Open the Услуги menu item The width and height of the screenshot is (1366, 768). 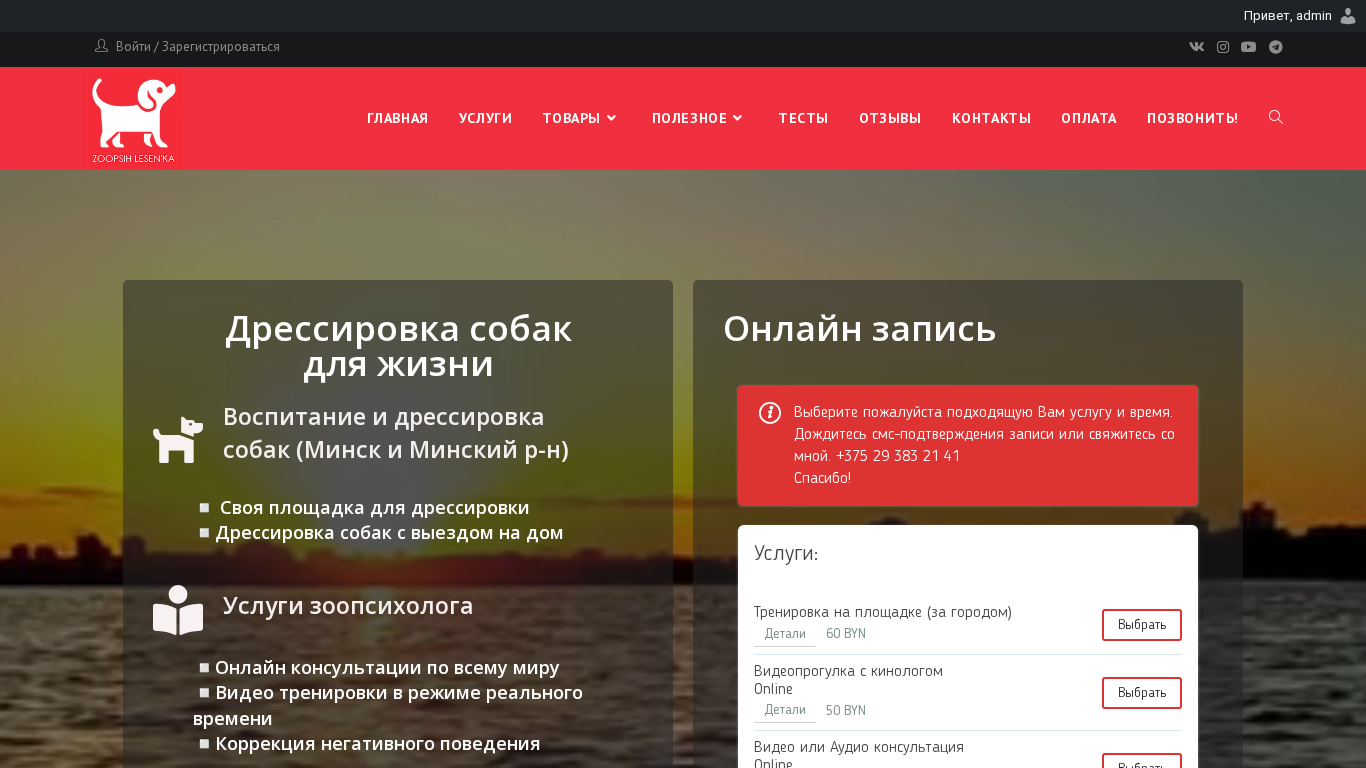[x=485, y=118]
